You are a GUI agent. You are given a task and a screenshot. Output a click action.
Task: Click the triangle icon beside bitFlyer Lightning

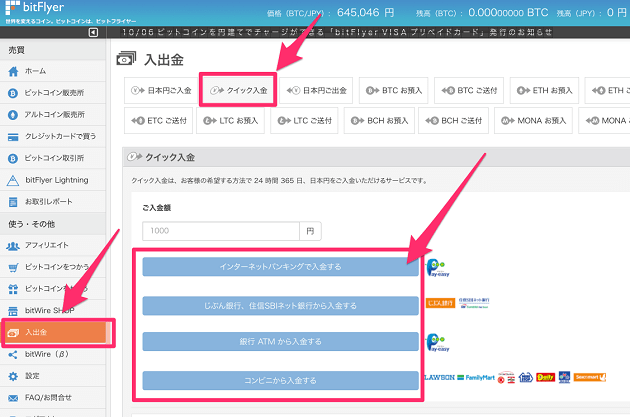click(x=13, y=181)
